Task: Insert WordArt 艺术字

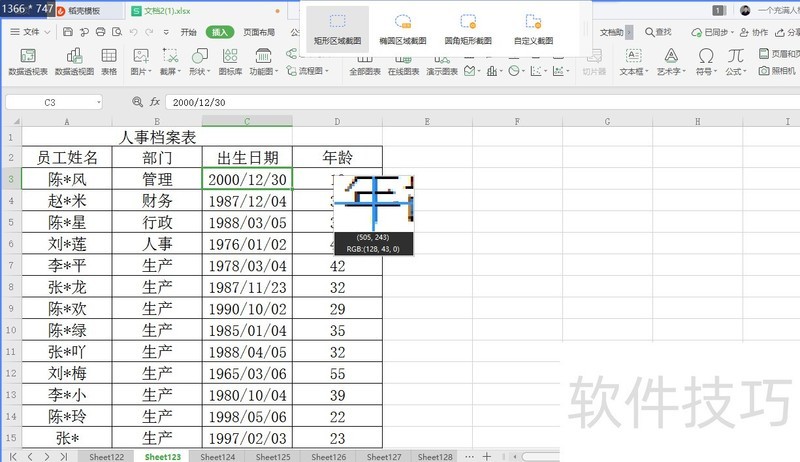Action: [x=671, y=62]
